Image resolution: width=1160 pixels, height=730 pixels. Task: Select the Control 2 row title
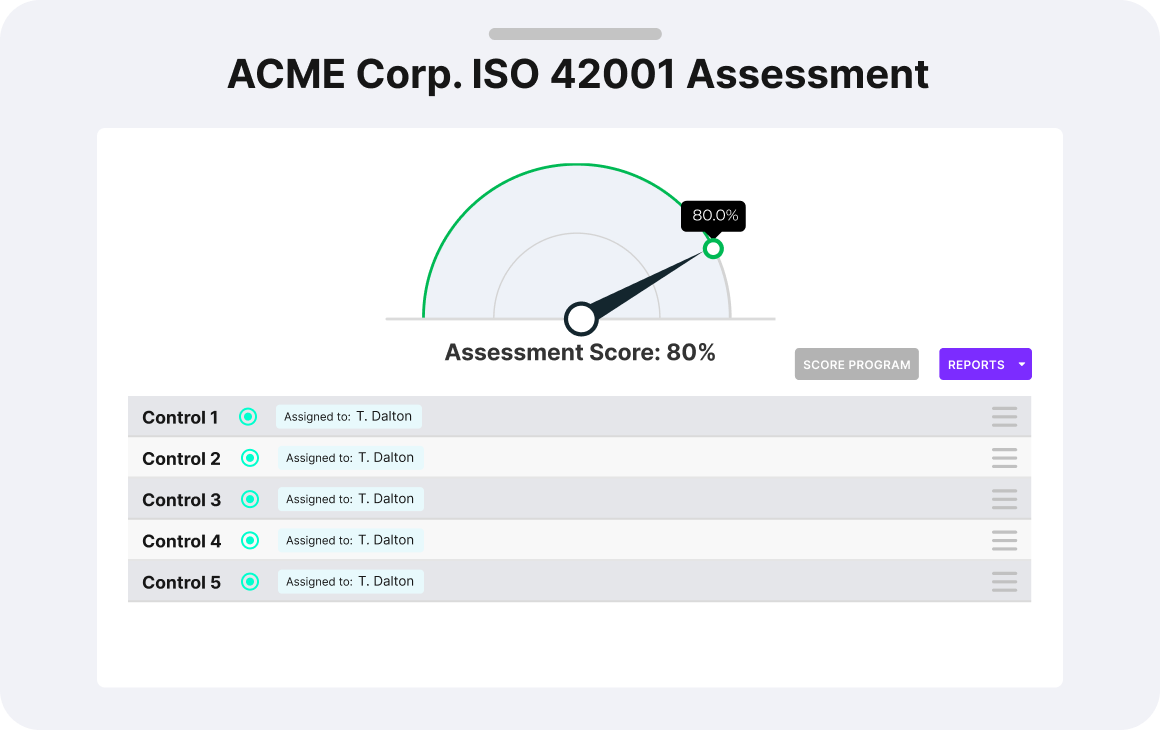[x=181, y=459]
